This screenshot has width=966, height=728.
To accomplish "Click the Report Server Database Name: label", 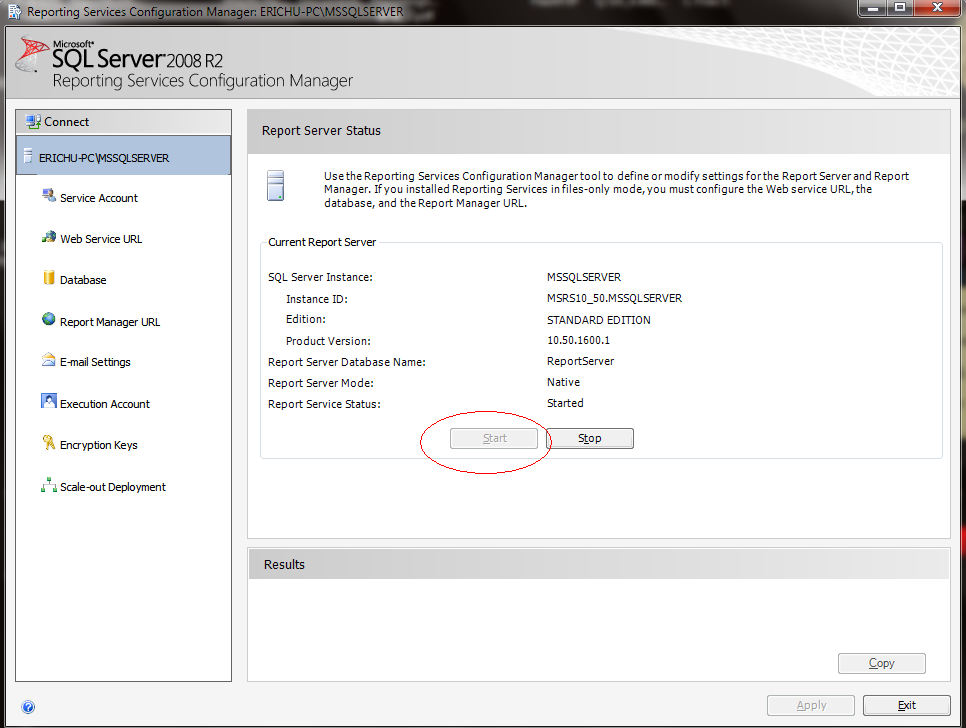I will pyautogui.click(x=347, y=362).
